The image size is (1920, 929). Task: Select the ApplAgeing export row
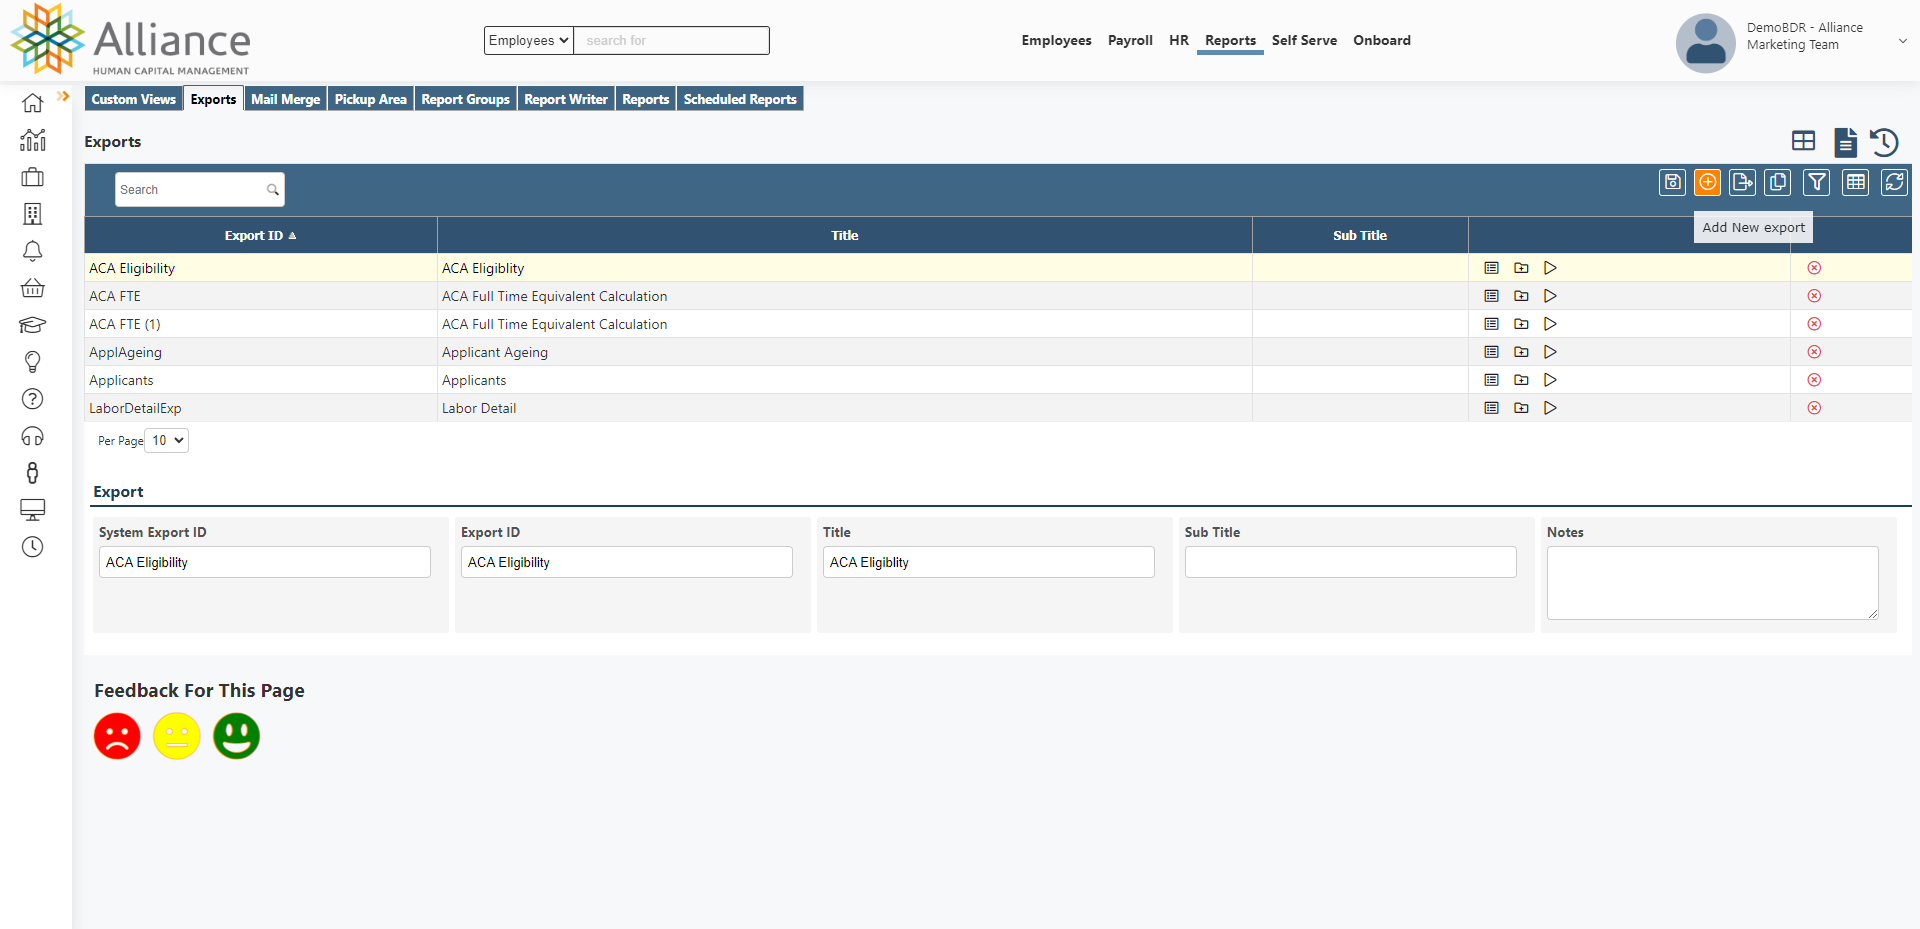click(998, 352)
